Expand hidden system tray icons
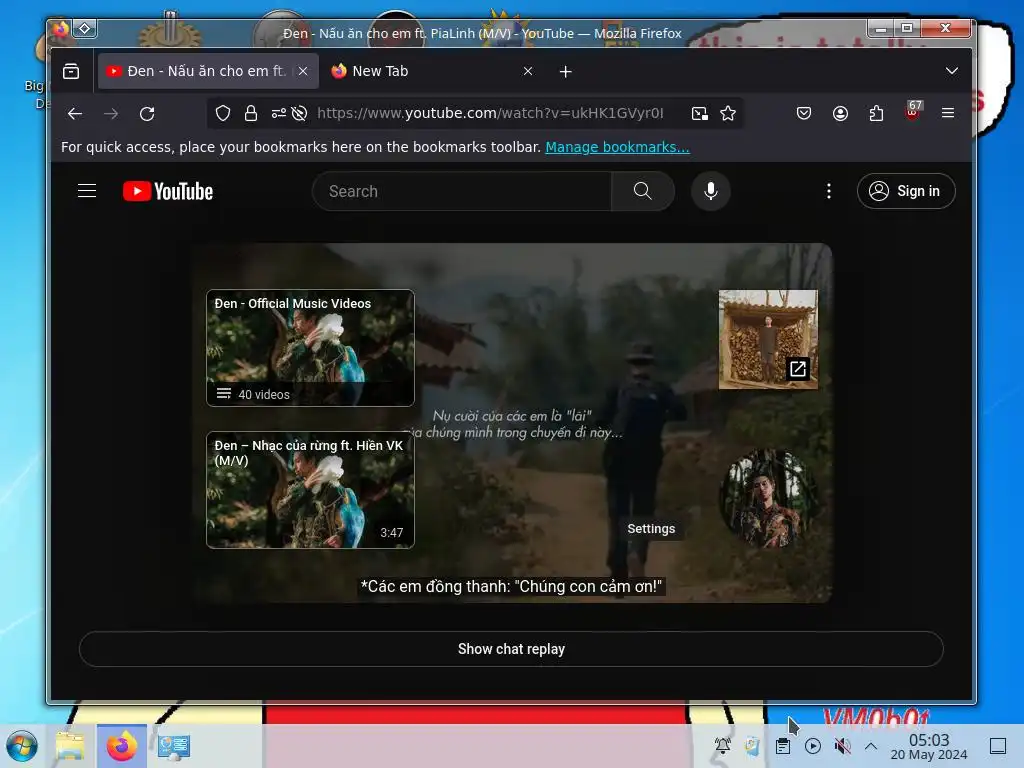1024x768 pixels. pyautogui.click(x=871, y=746)
